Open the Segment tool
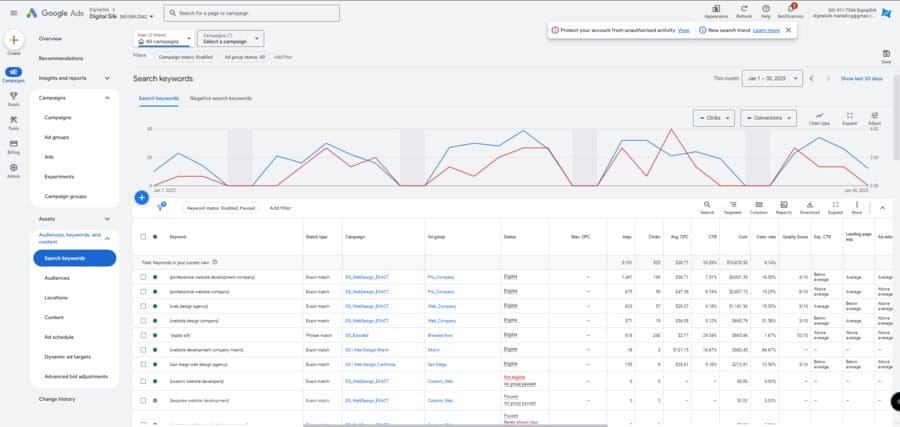900x427 pixels. click(x=732, y=208)
